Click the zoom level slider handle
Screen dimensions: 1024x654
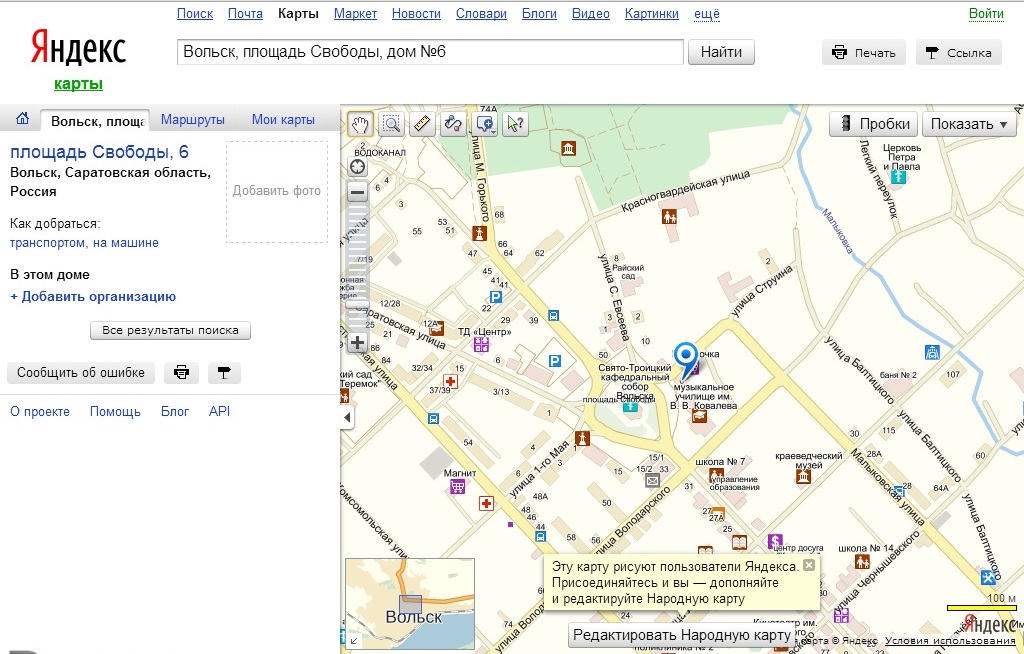[x=357, y=304]
